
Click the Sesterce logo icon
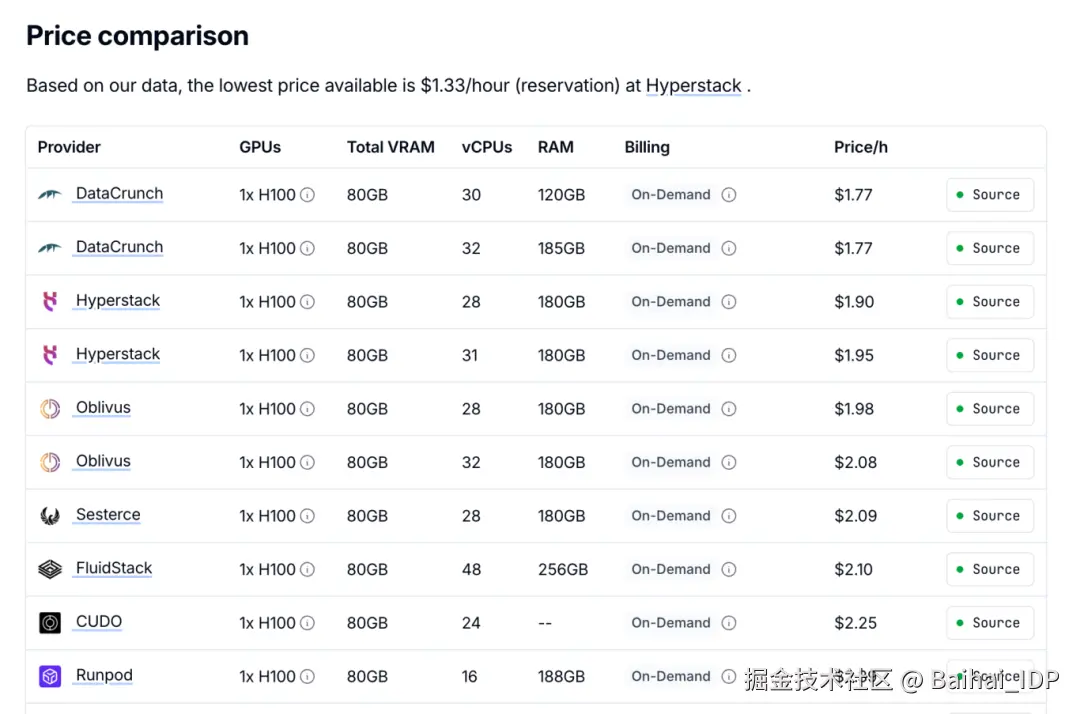50,516
